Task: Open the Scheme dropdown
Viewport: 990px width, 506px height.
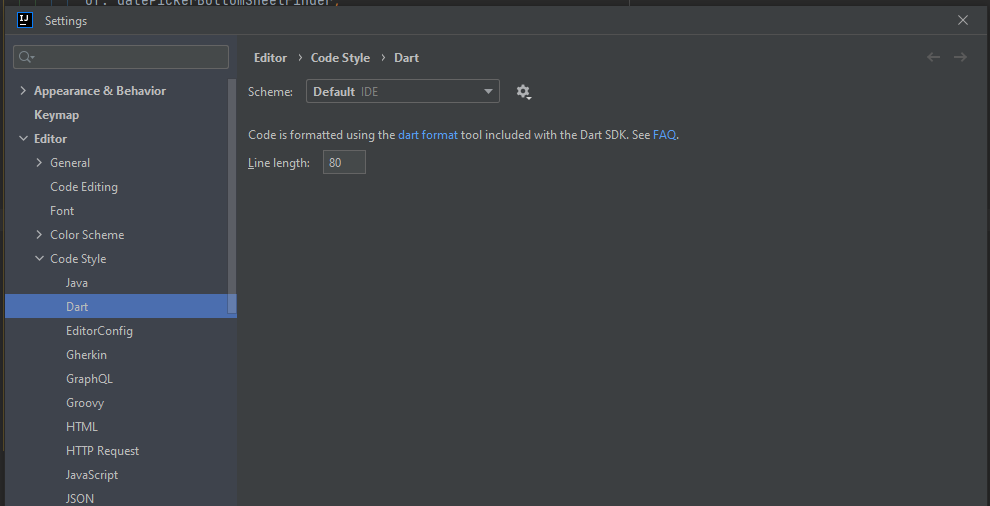Action: [x=403, y=92]
